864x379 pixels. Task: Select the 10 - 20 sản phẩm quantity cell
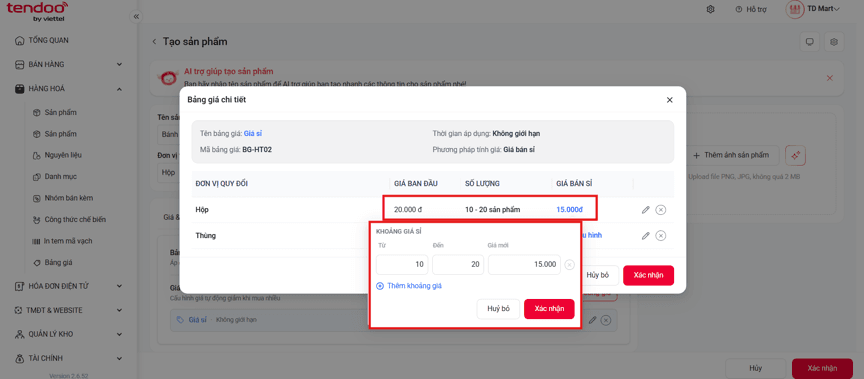493,210
